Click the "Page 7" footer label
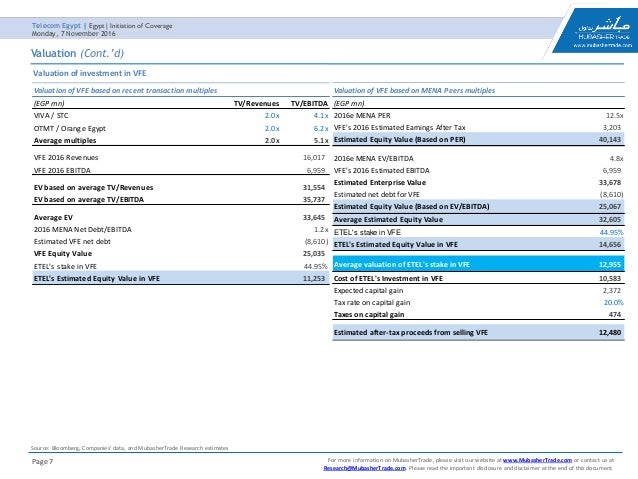Screen dimensions: 638x479 click(44, 463)
